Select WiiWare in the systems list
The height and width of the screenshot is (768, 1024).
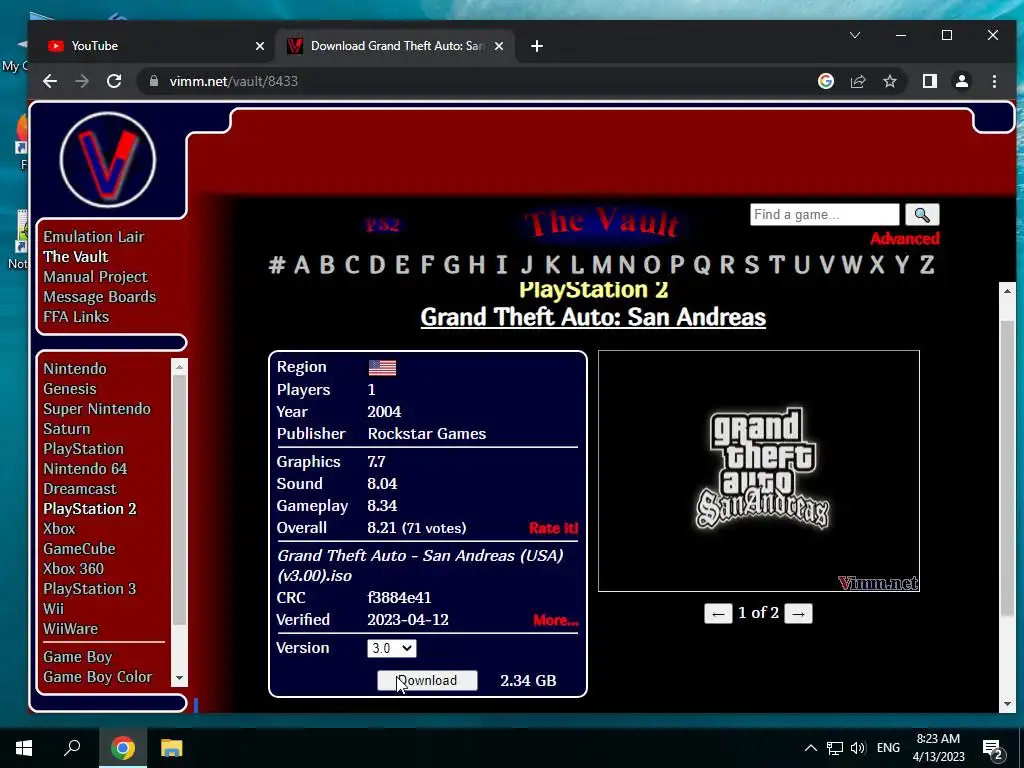[71, 628]
